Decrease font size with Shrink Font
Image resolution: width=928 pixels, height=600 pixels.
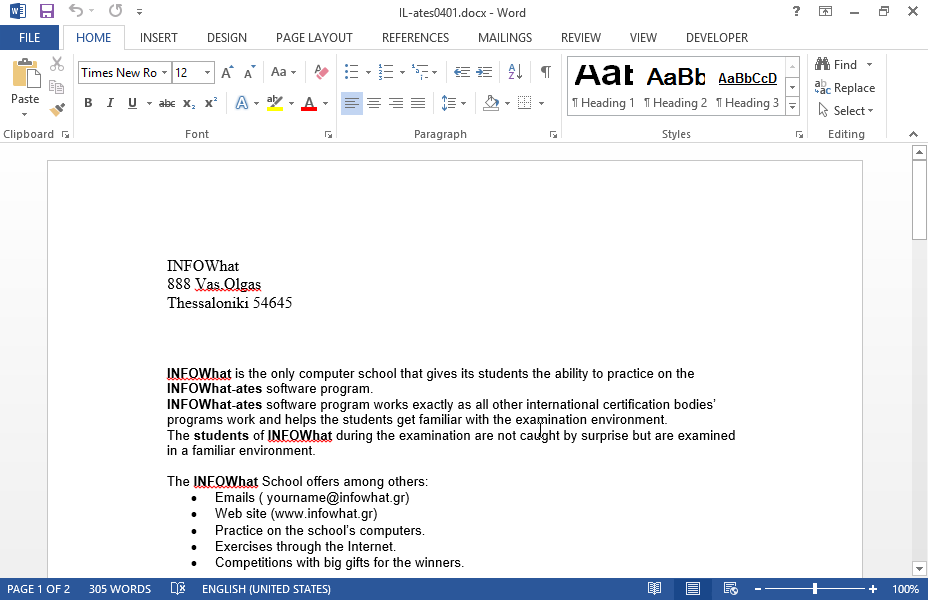(x=250, y=72)
